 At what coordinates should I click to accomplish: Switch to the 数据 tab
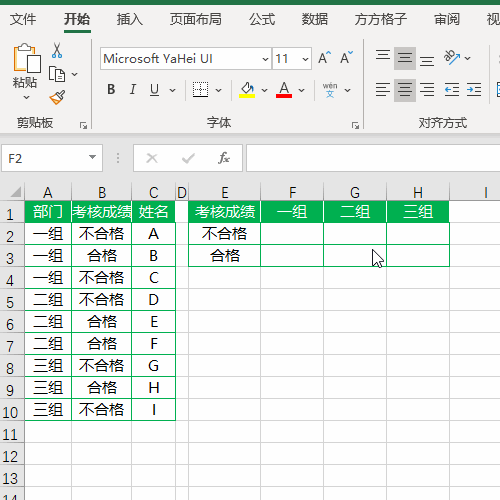[x=315, y=19]
